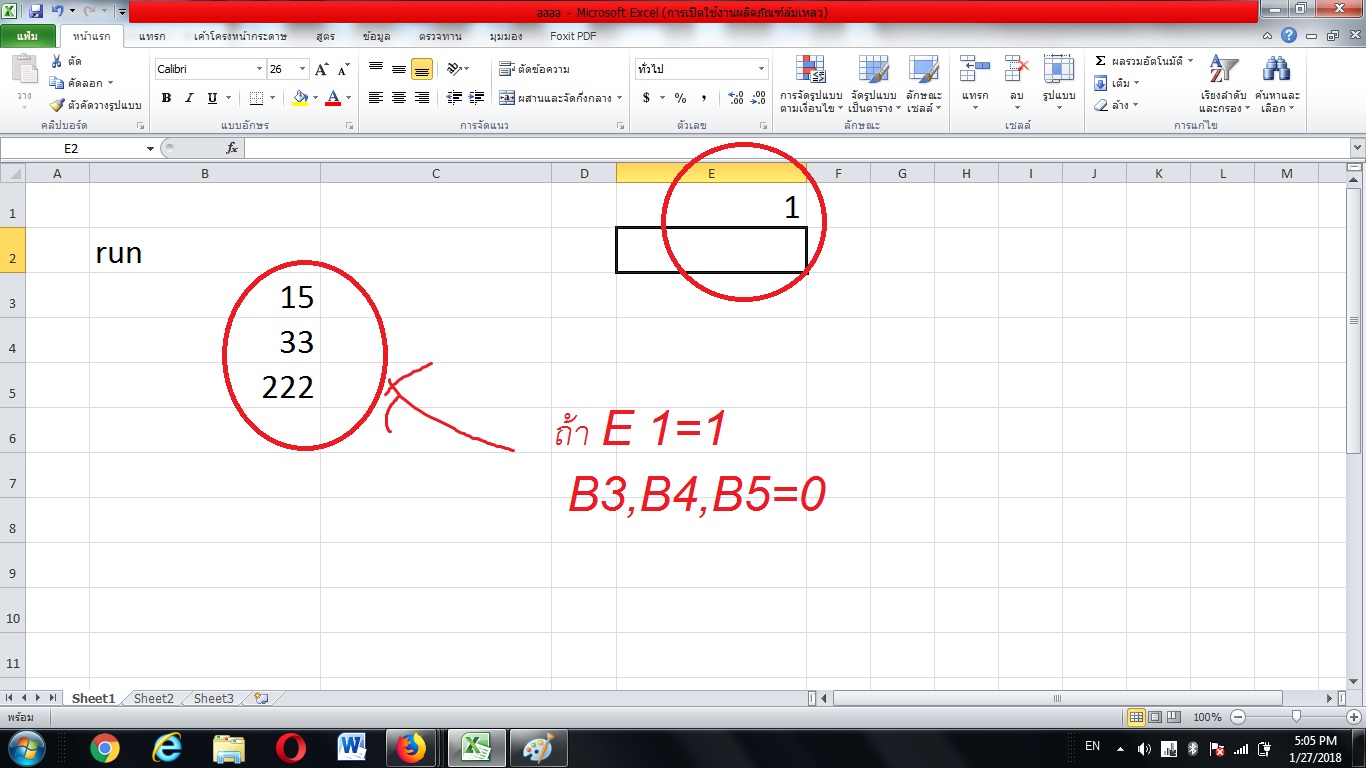Open the Excel Help question mark
This screenshot has height=768, width=1366.
point(1289,35)
